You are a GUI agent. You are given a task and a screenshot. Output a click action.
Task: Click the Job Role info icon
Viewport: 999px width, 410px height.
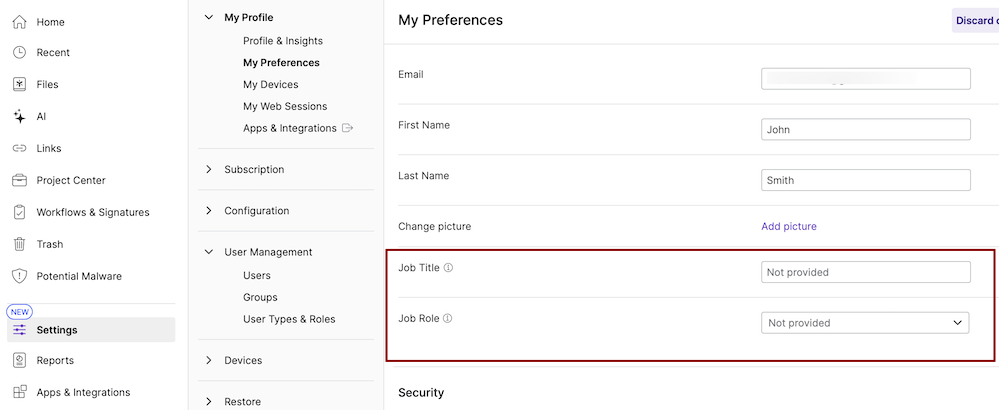(447, 319)
